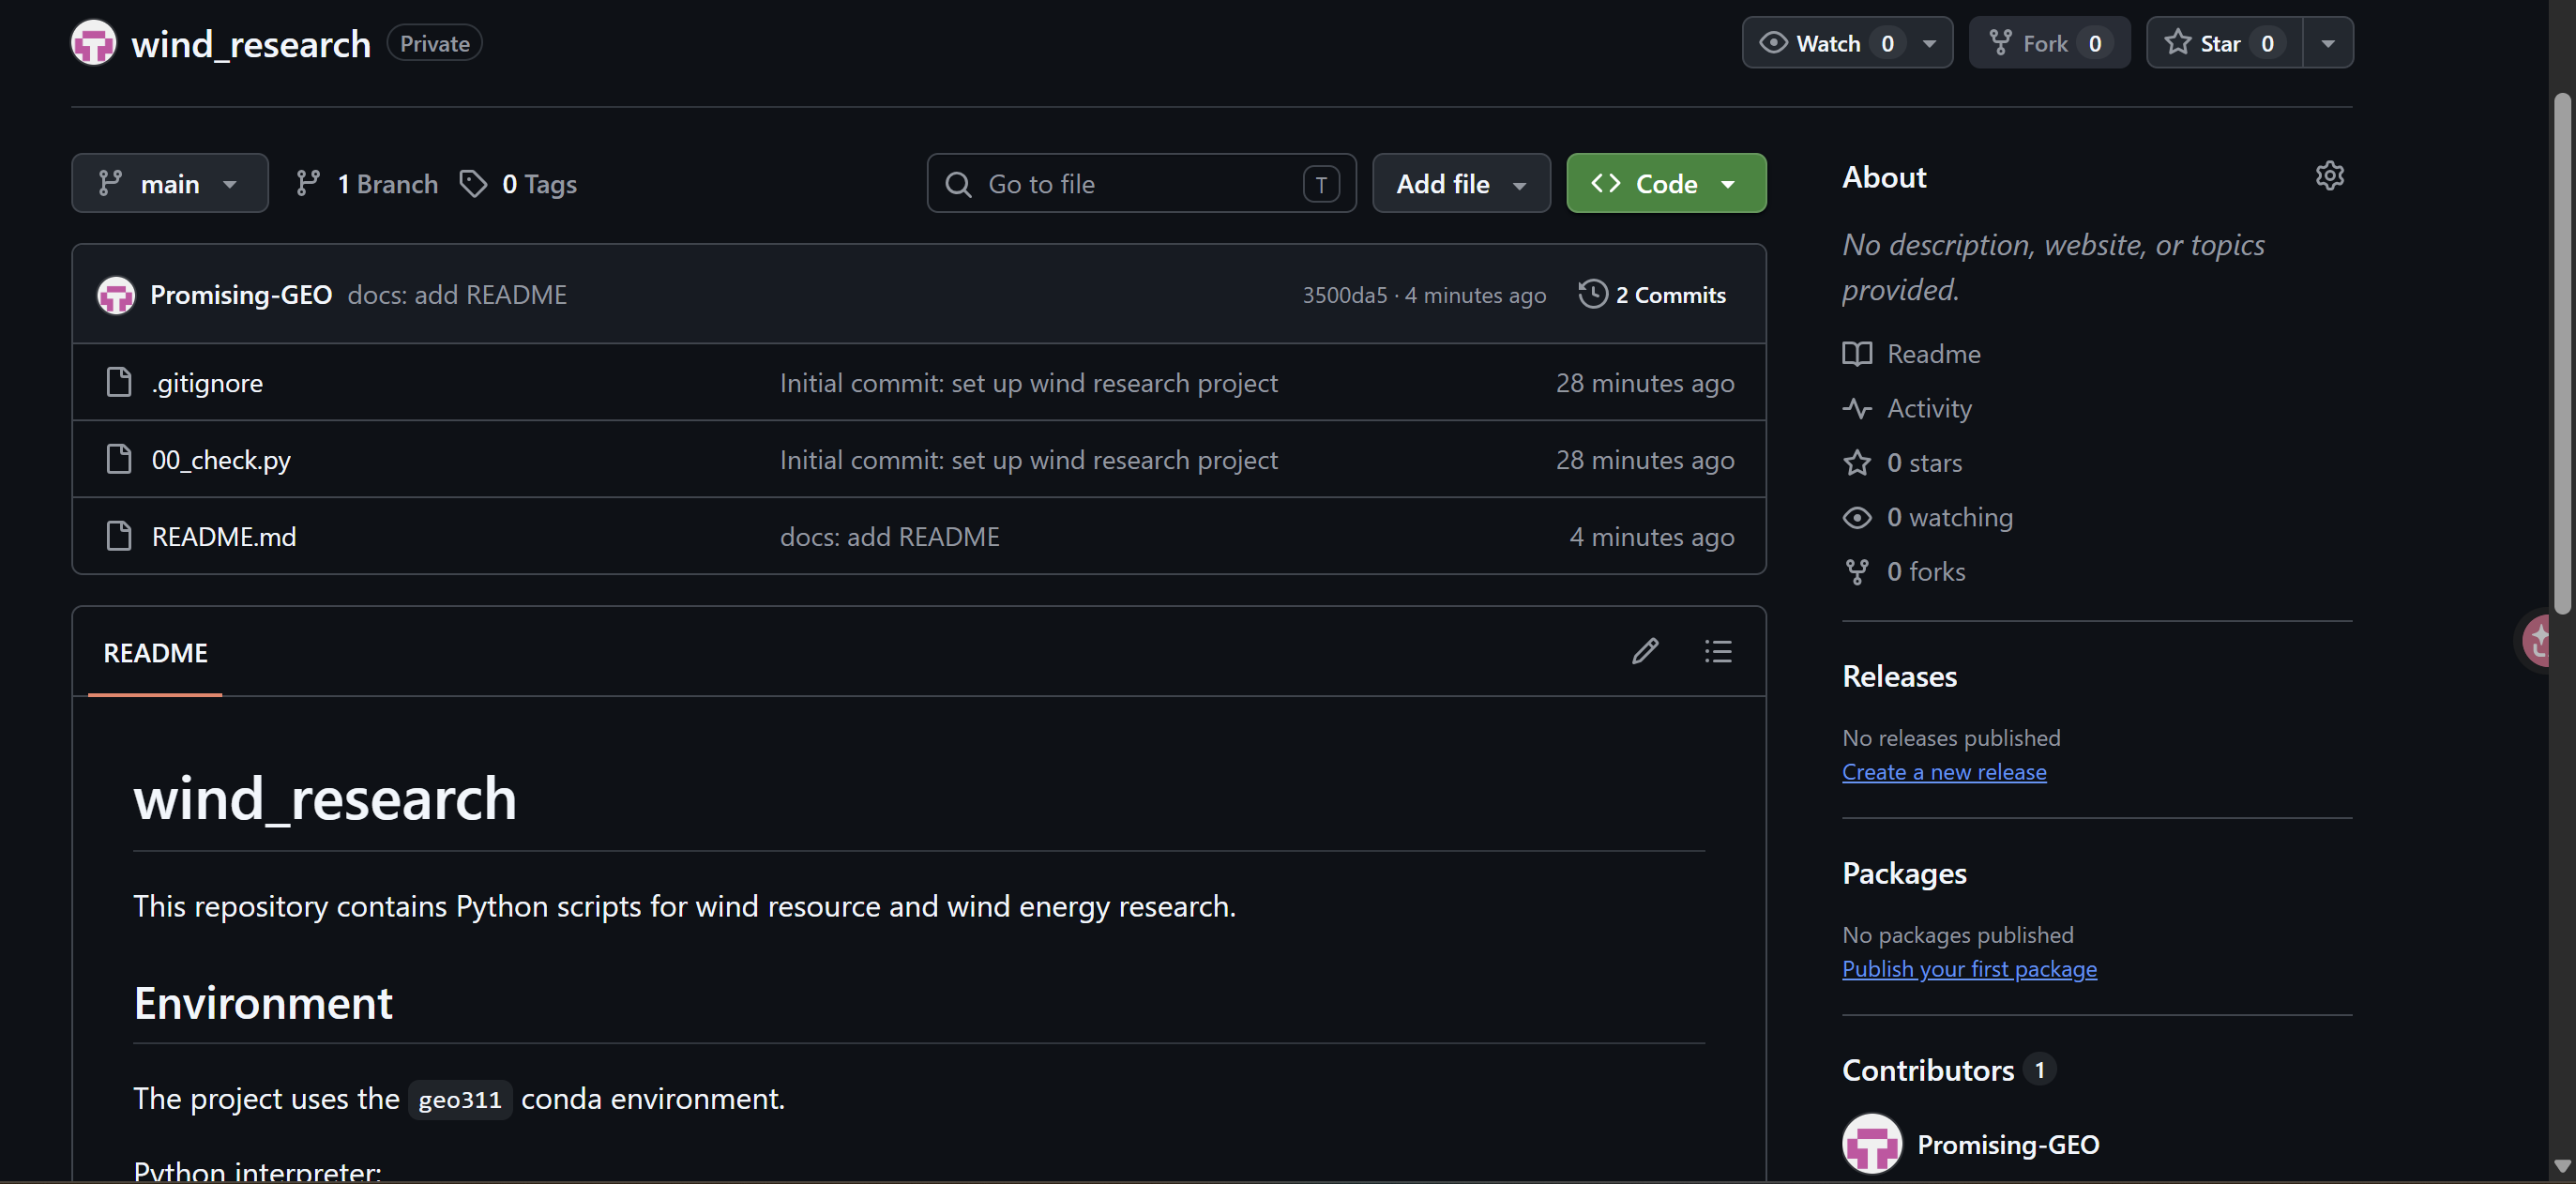
Task: Open the Activity link in About
Action: coord(1929,408)
